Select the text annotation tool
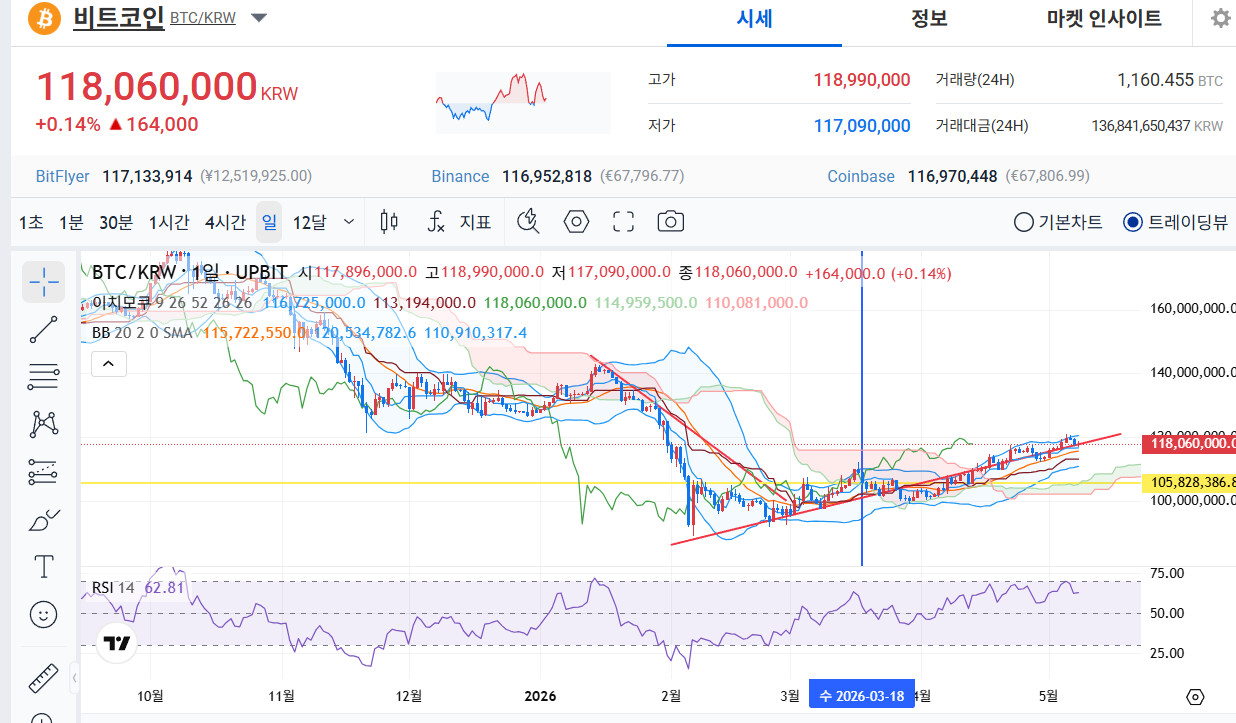Viewport: 1236px width, 723px height. pos(44,567)
